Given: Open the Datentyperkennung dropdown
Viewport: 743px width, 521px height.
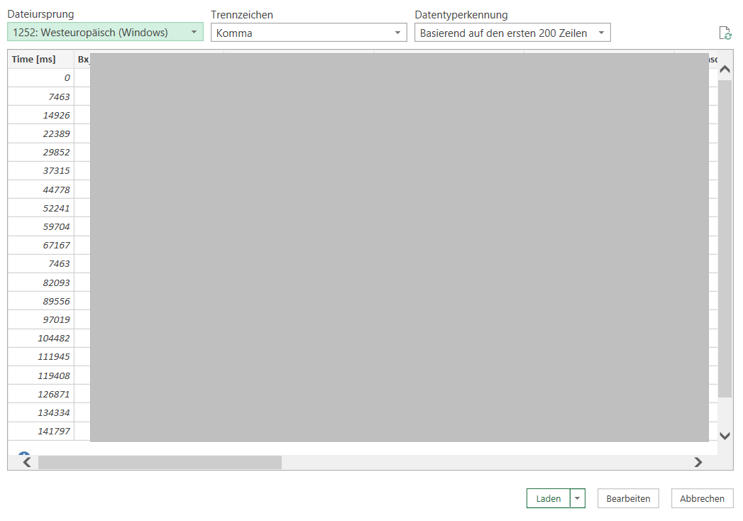Looking at the screenshot, I should coord(512,33).
